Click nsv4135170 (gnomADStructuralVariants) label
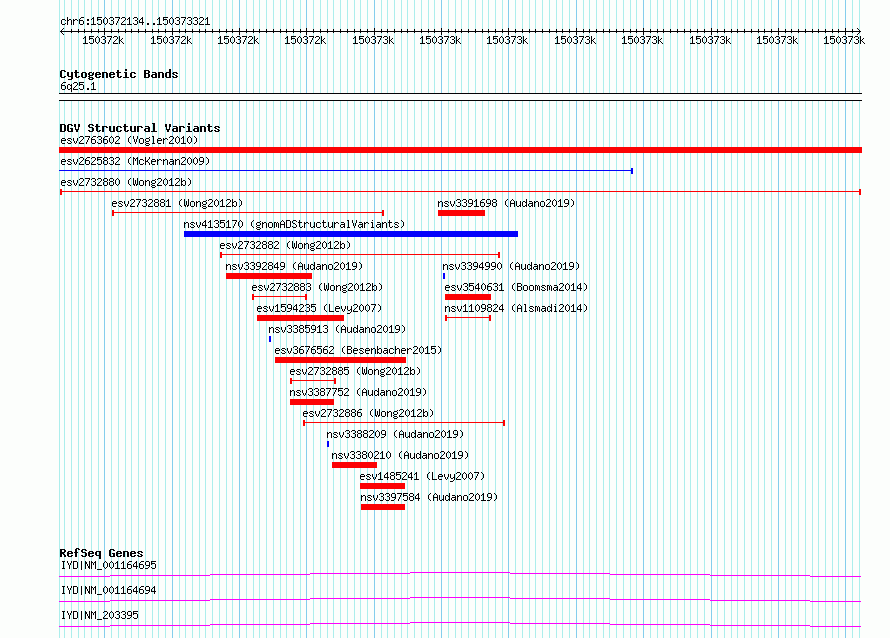 (x=294, y=224)
